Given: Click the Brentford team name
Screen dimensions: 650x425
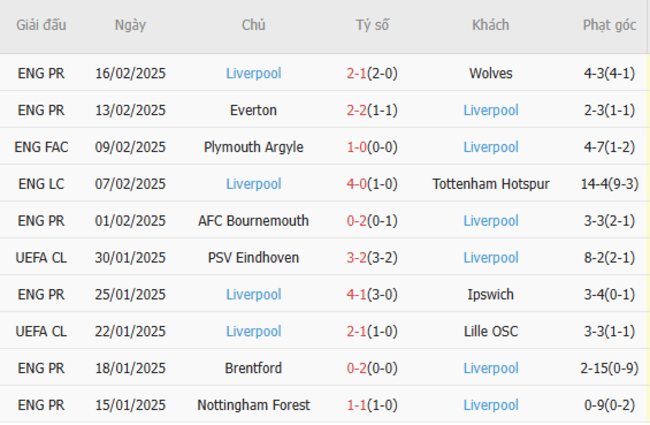Looking at the screenshot, I should pyautogui.click(x=253, y=369).
